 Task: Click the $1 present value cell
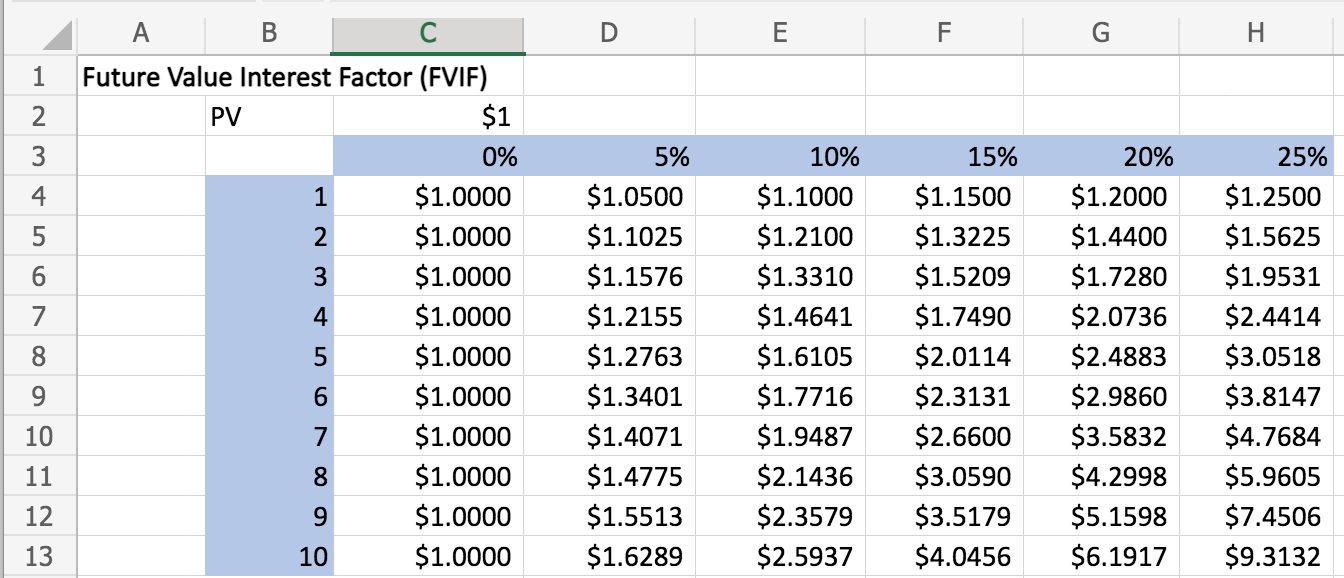[426, 115]
